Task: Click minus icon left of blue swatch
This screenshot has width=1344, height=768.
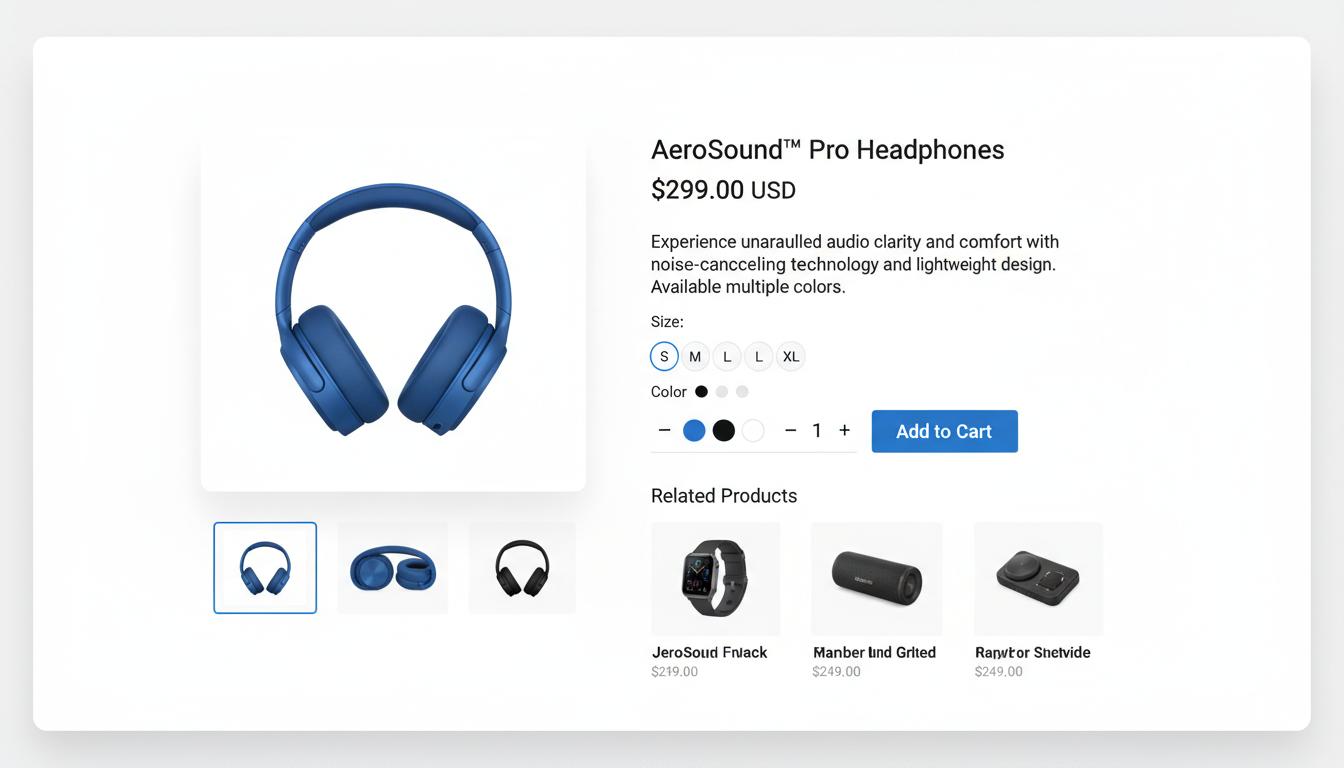Action: tap(664, 430)
